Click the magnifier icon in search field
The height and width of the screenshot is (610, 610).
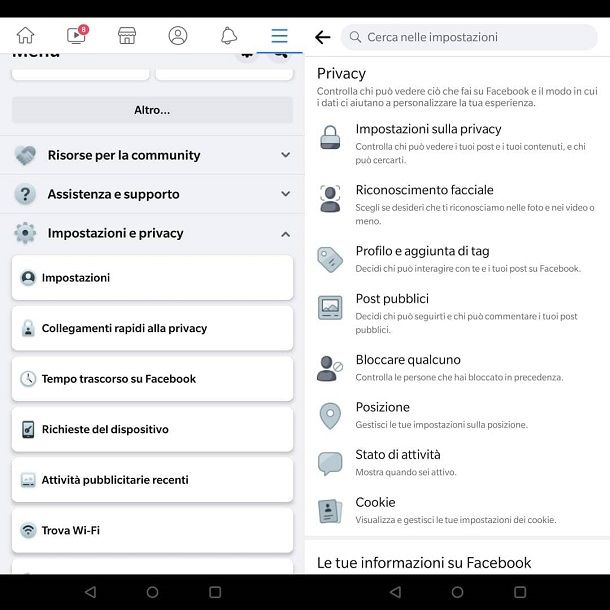tap(355, 37)
